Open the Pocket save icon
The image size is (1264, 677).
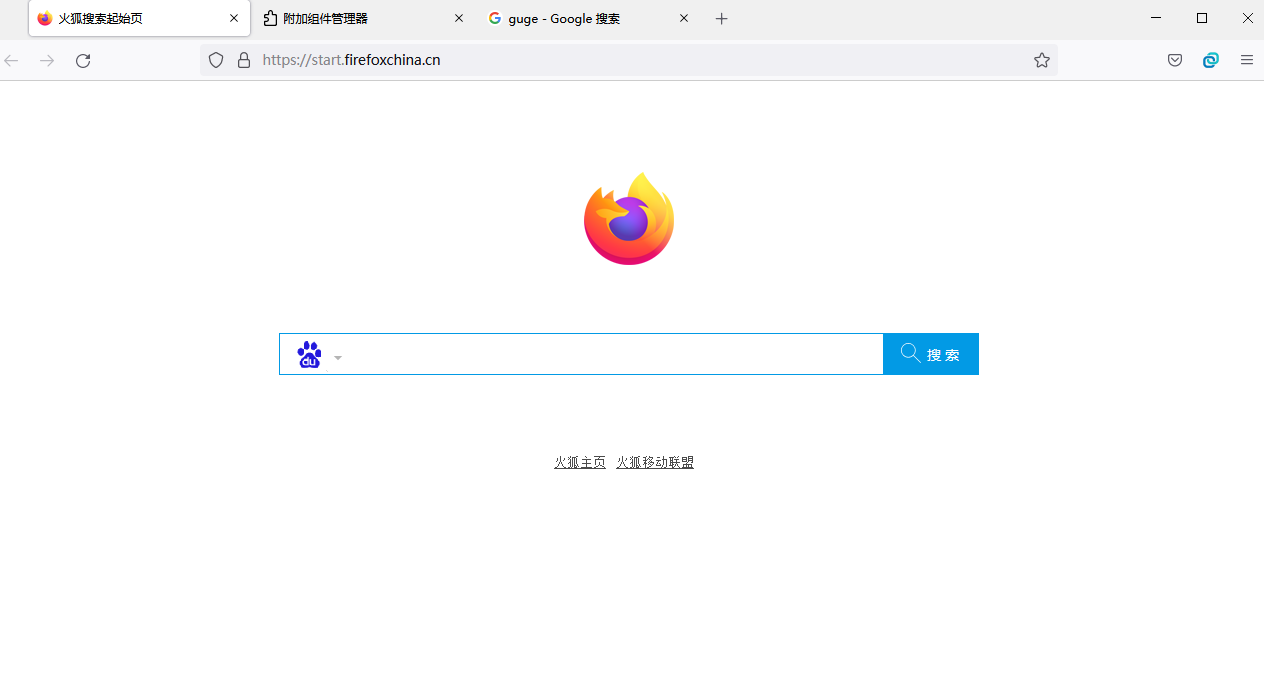[x=1176, y=60]
